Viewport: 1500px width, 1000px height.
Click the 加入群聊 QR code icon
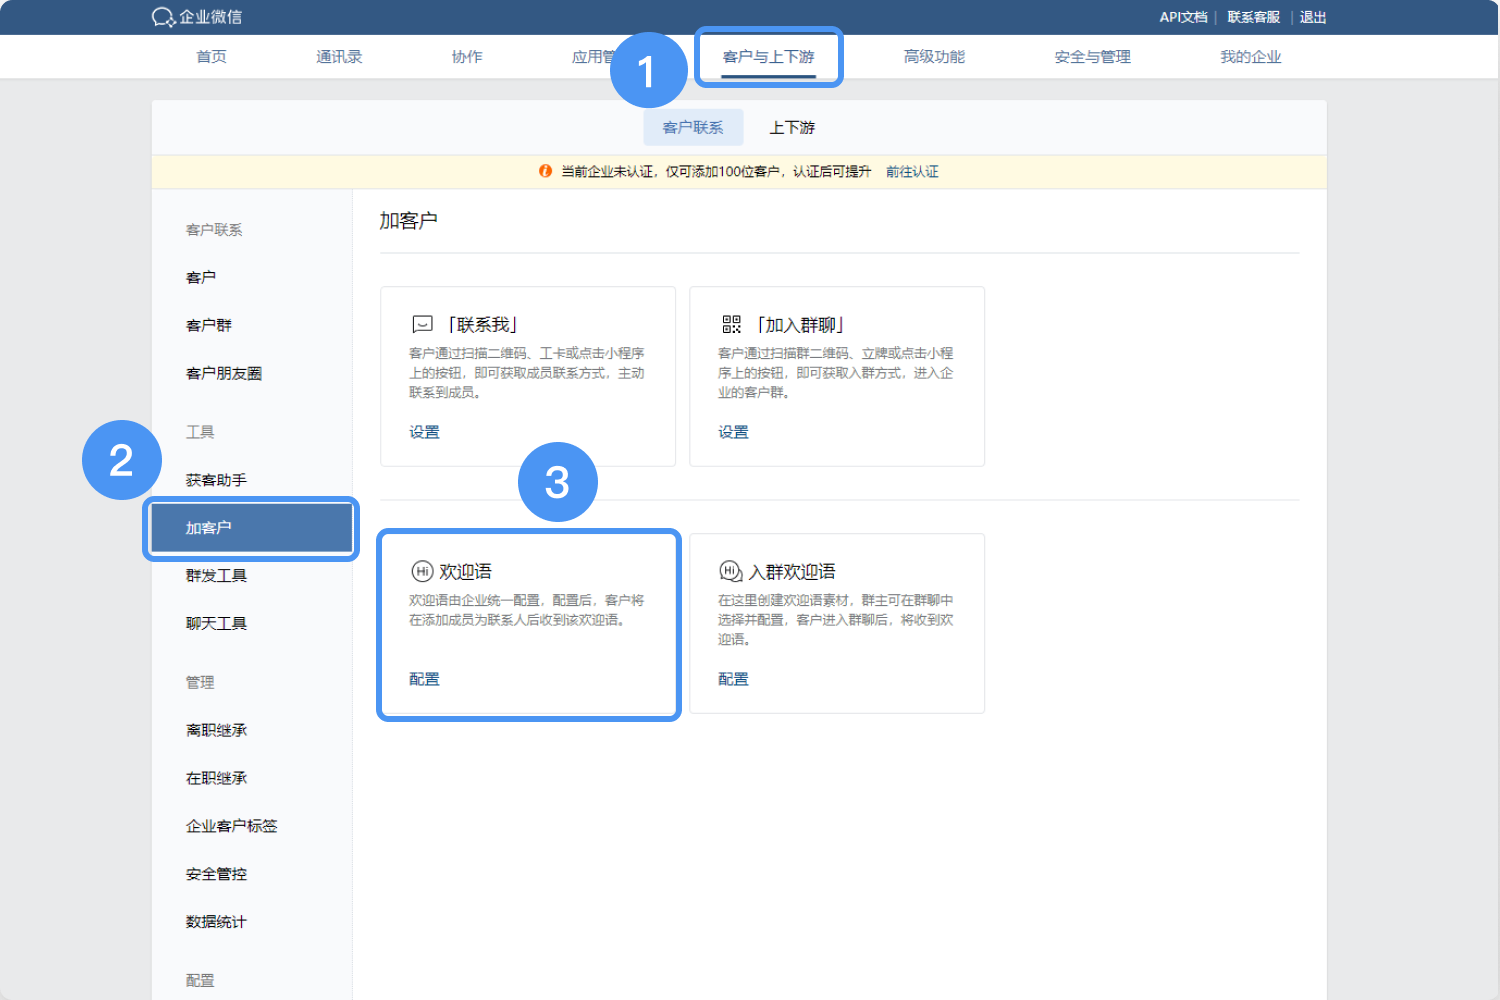coord(731,324)
